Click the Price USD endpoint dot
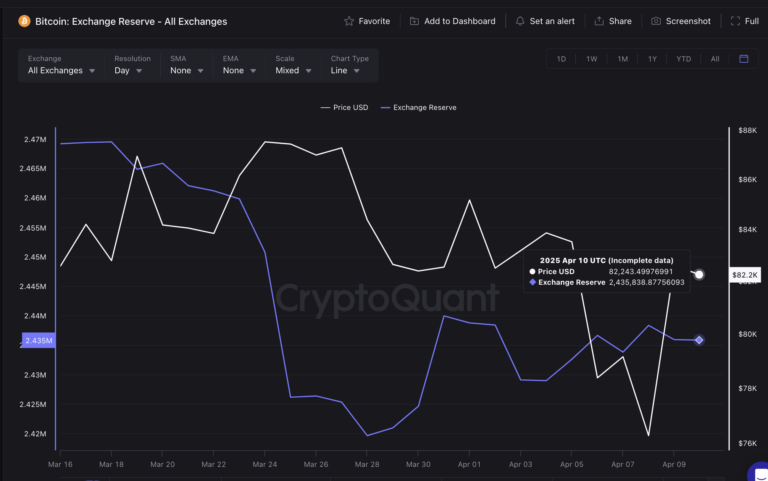 tap(700, 274)
